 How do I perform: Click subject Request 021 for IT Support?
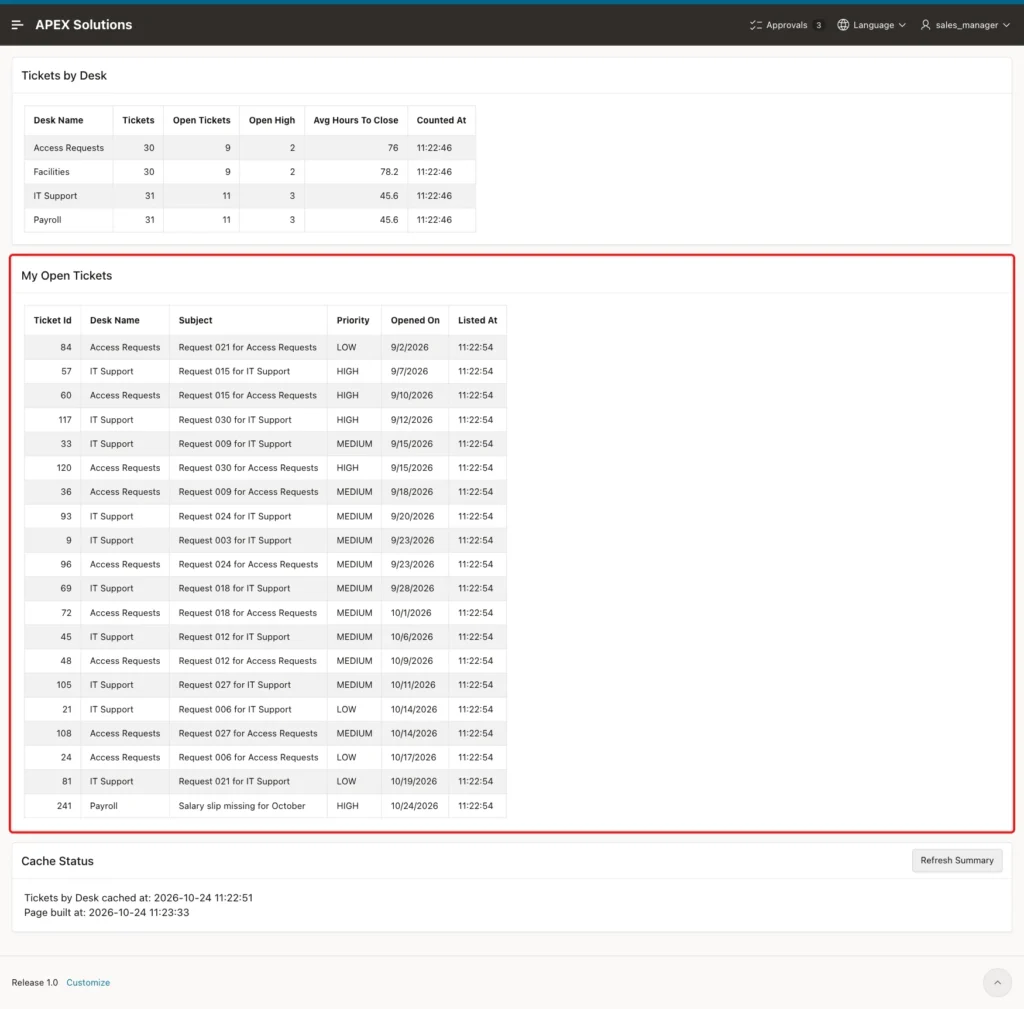pyautogui.click(x=234, y=781)
